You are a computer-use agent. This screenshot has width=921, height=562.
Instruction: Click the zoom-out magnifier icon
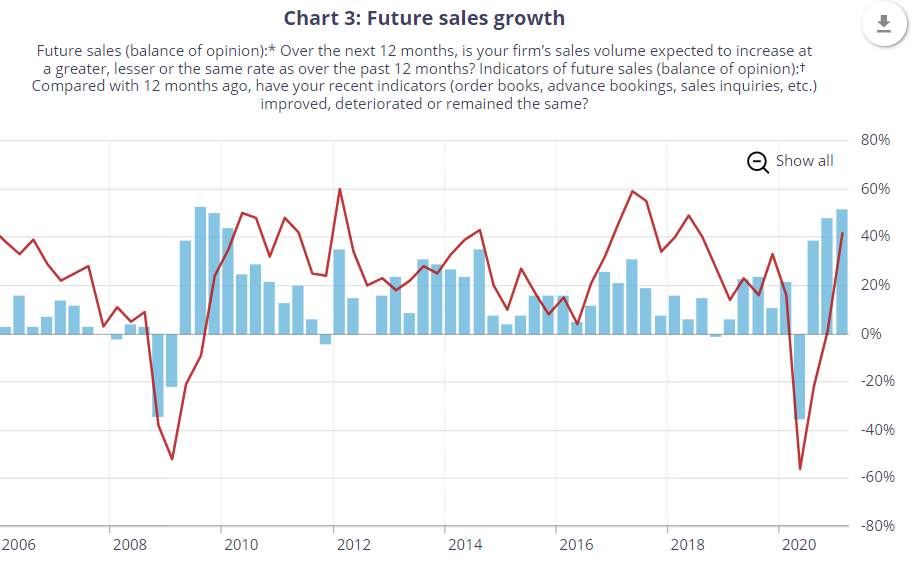pos(758,163)
